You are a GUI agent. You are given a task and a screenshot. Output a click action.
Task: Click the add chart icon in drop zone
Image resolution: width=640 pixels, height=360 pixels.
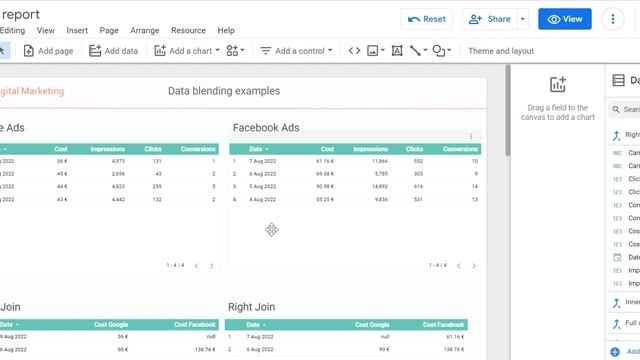click(x=558, y=84)
